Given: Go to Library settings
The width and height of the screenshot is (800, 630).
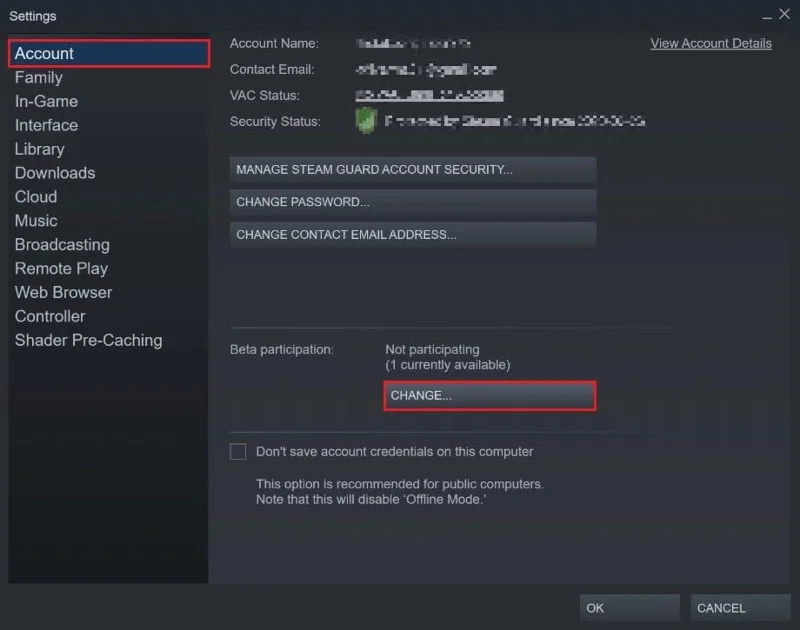Looking at the screenshot, I should (x=39, y=149).
